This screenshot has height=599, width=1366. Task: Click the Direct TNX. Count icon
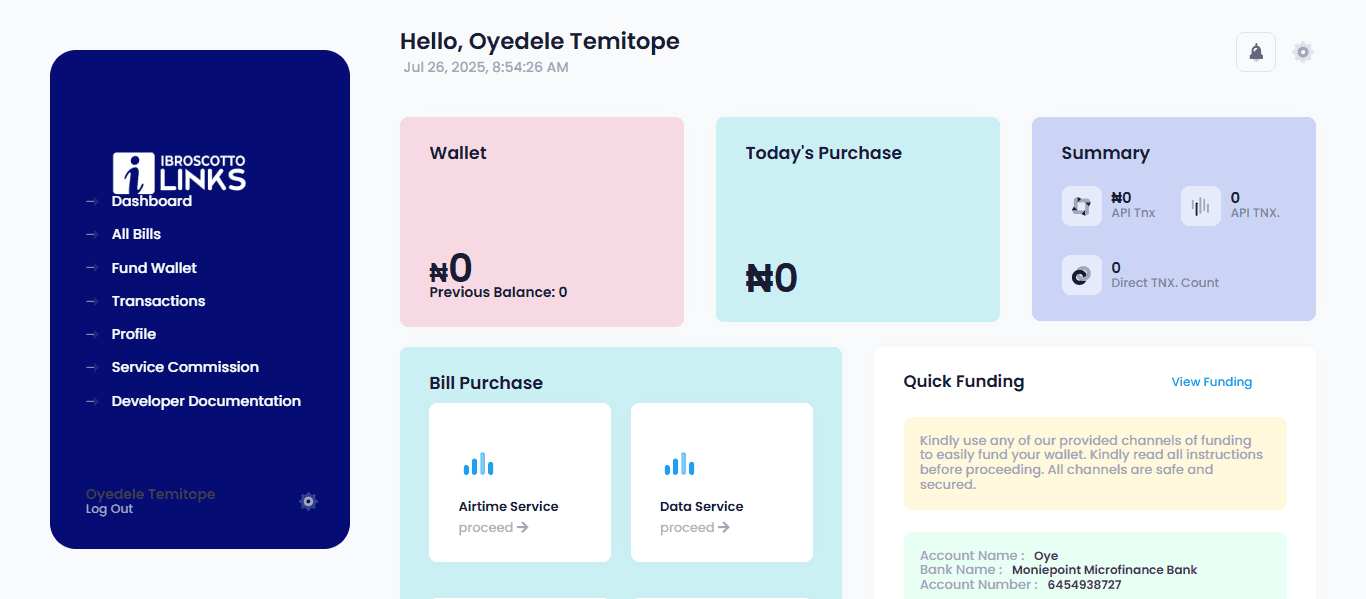coord(1081,275)
